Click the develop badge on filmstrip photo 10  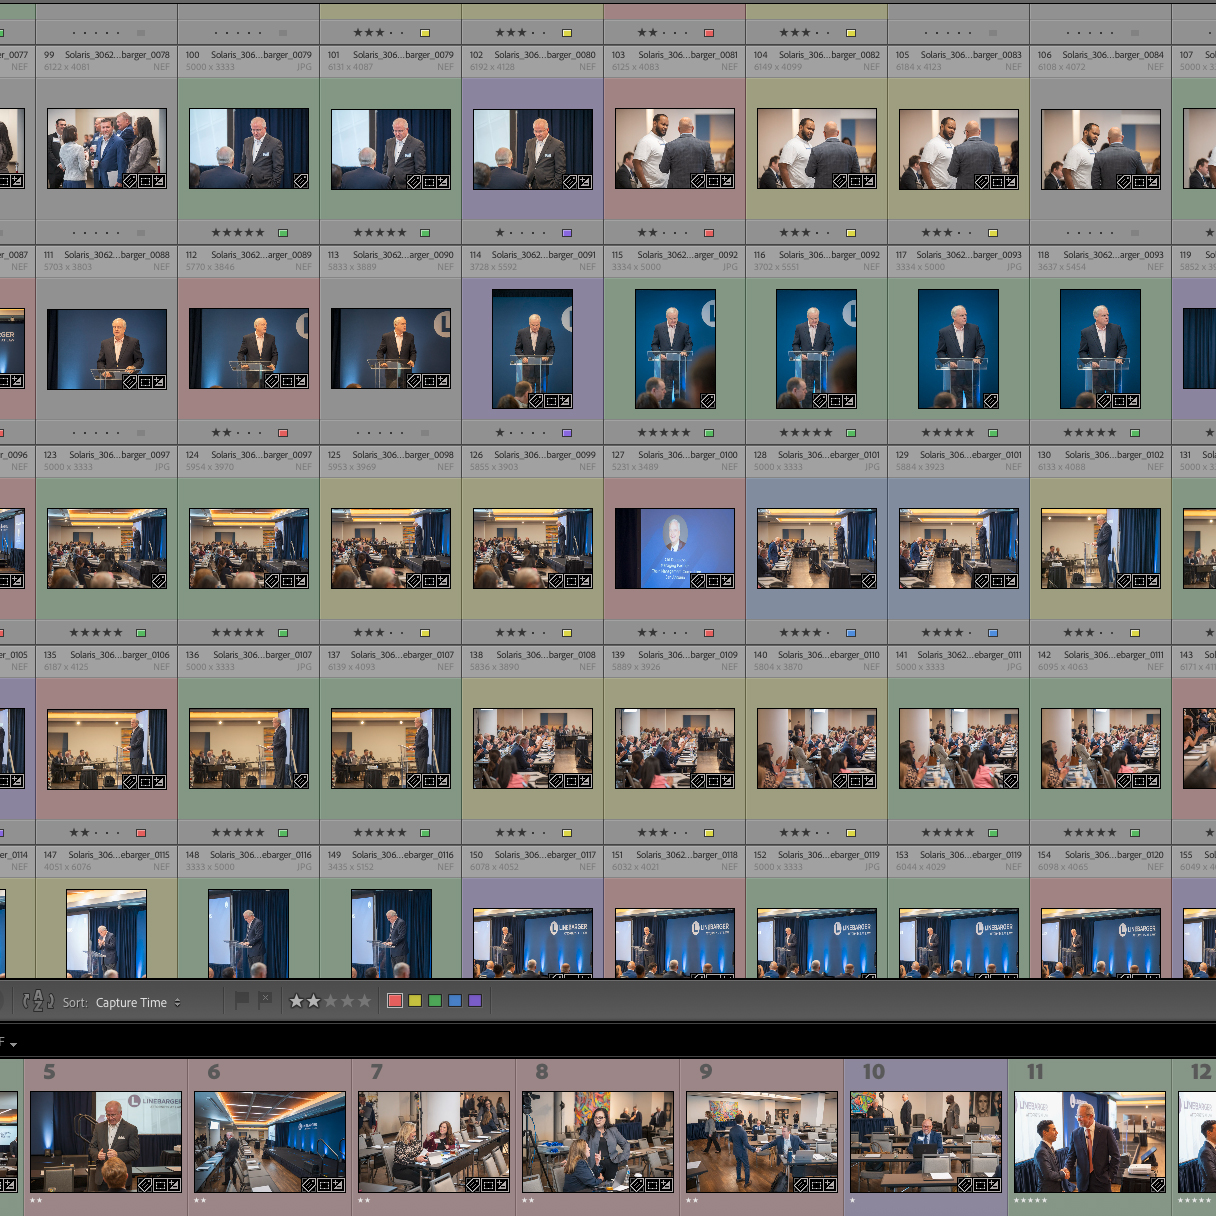click(x=994, y=1184)
